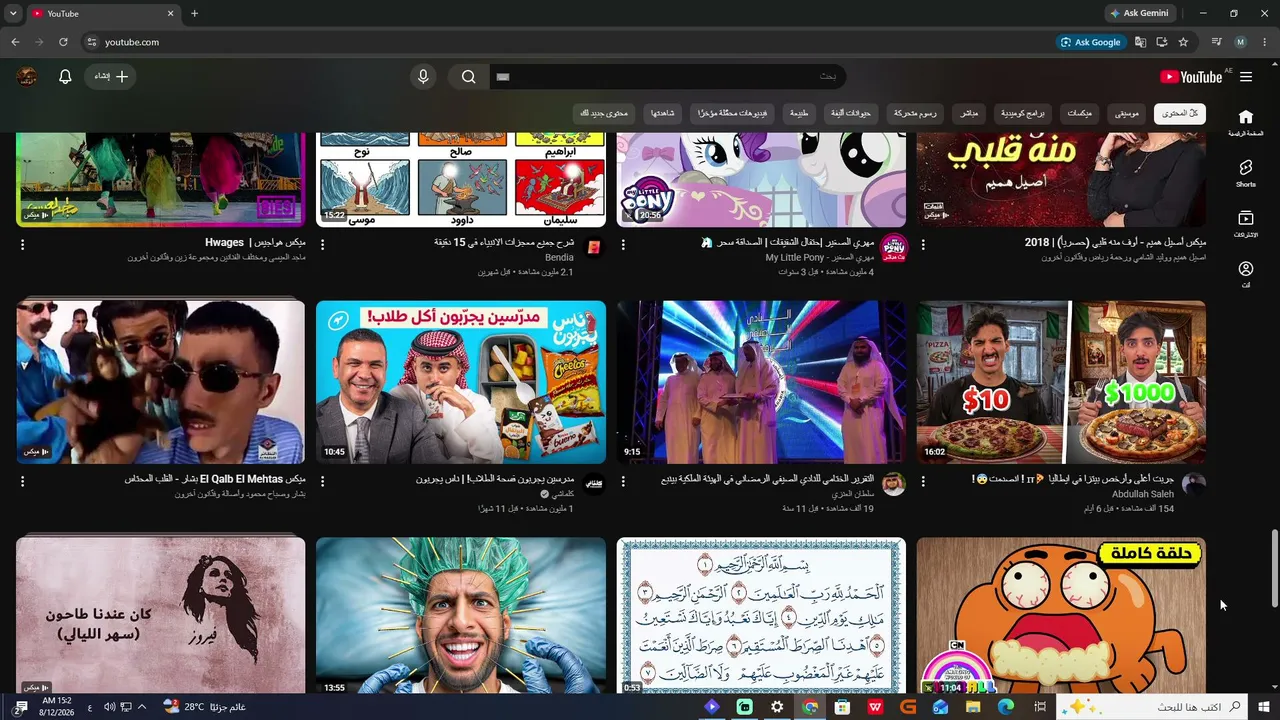The image size is (1280, 720).
Task: Play the حلقة كاملة Gumball thumbnail
Action: pos(1061,616)
